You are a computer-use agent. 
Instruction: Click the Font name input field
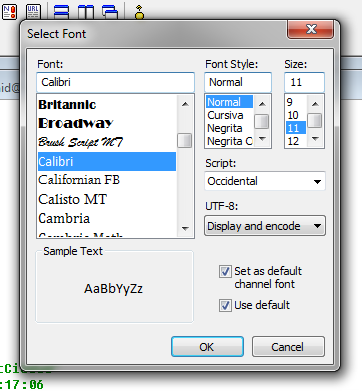pos(115,82)
